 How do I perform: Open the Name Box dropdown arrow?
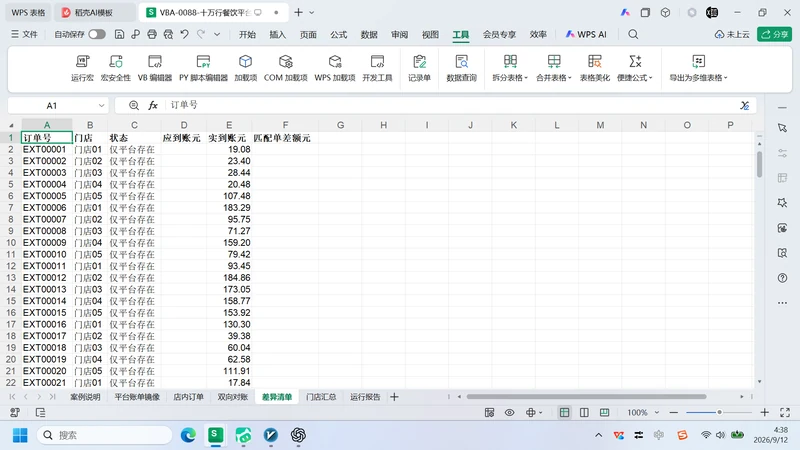pyautogui.click(x=101, y=106)
